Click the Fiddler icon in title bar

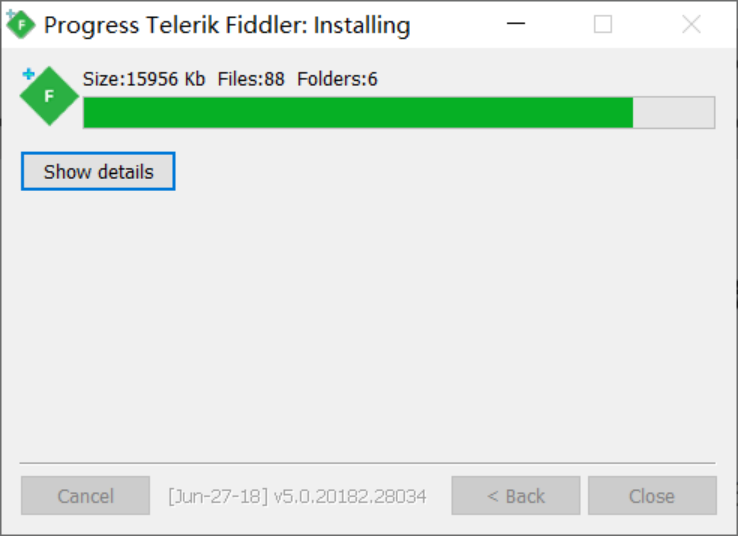[20, 24]
